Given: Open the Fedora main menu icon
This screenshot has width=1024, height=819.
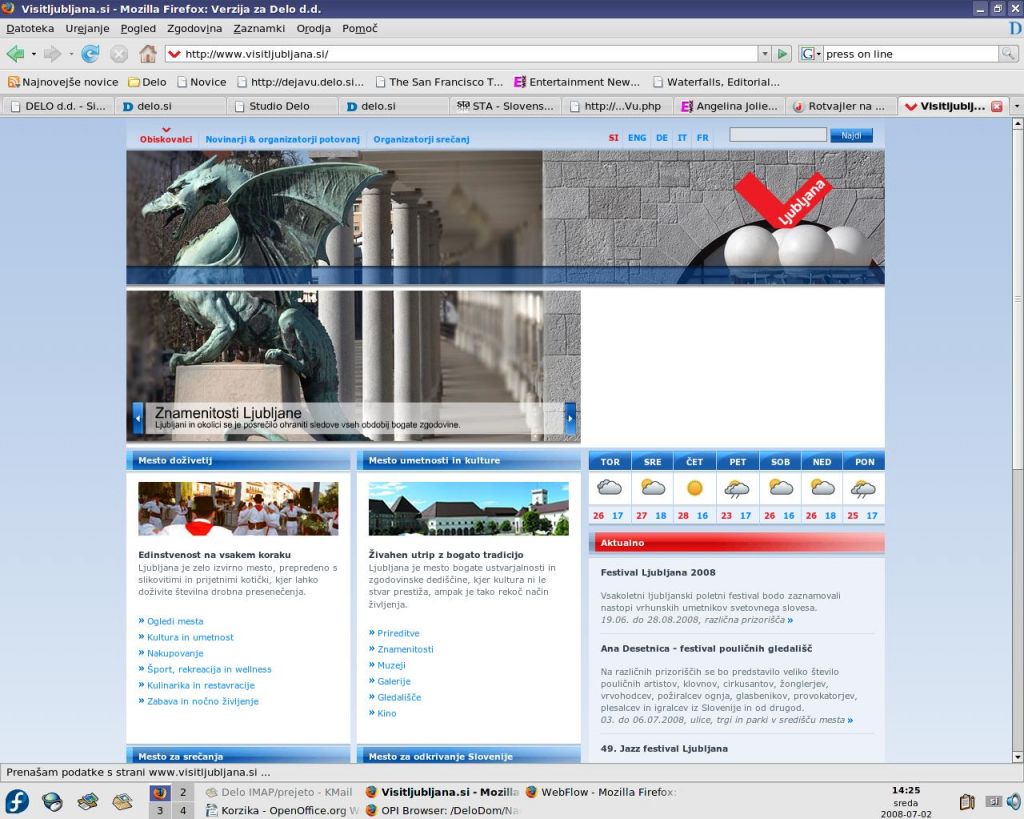Looking at the screenshot, I should pyautogui.click(x=17, y=801).
